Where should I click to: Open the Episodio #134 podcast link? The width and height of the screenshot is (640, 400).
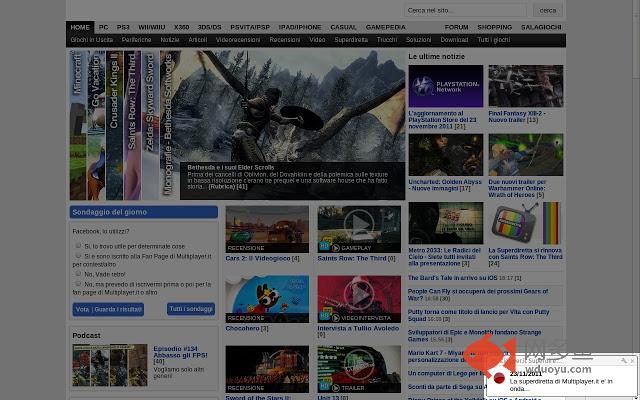pyautogui.click(x=181, y=350)
